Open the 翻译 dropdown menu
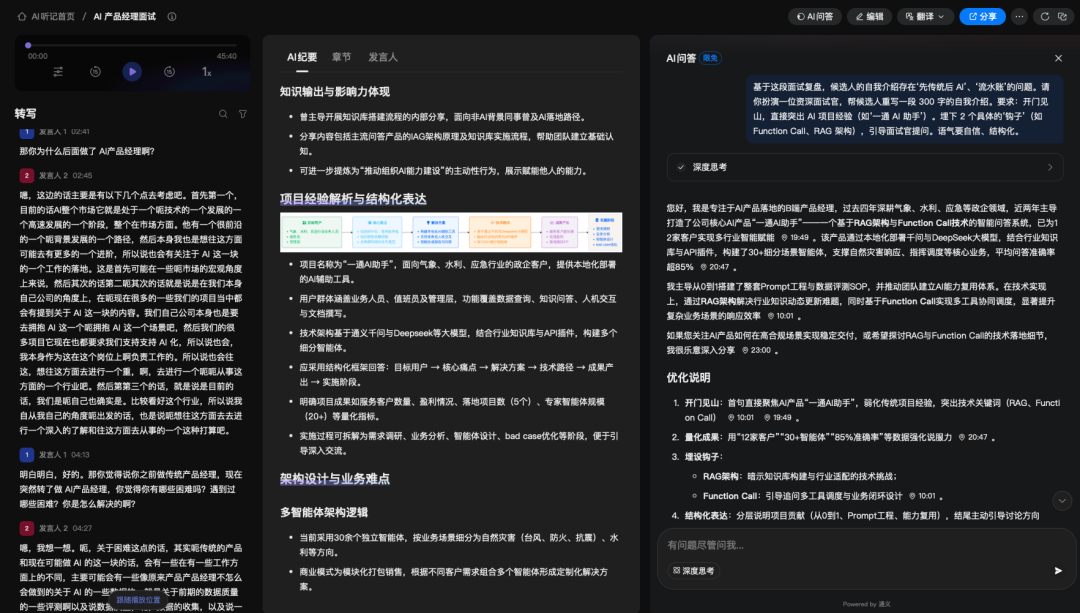Screen dimensions: 1080x613 924,17
